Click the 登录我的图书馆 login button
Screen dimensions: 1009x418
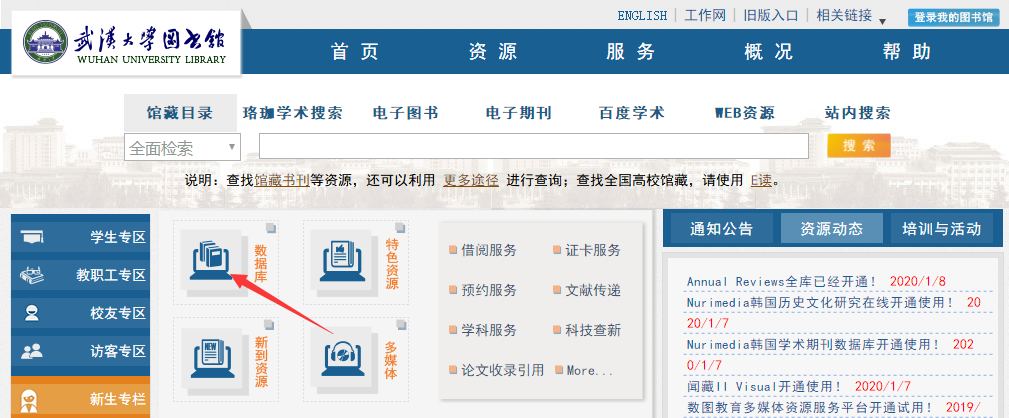953,17
